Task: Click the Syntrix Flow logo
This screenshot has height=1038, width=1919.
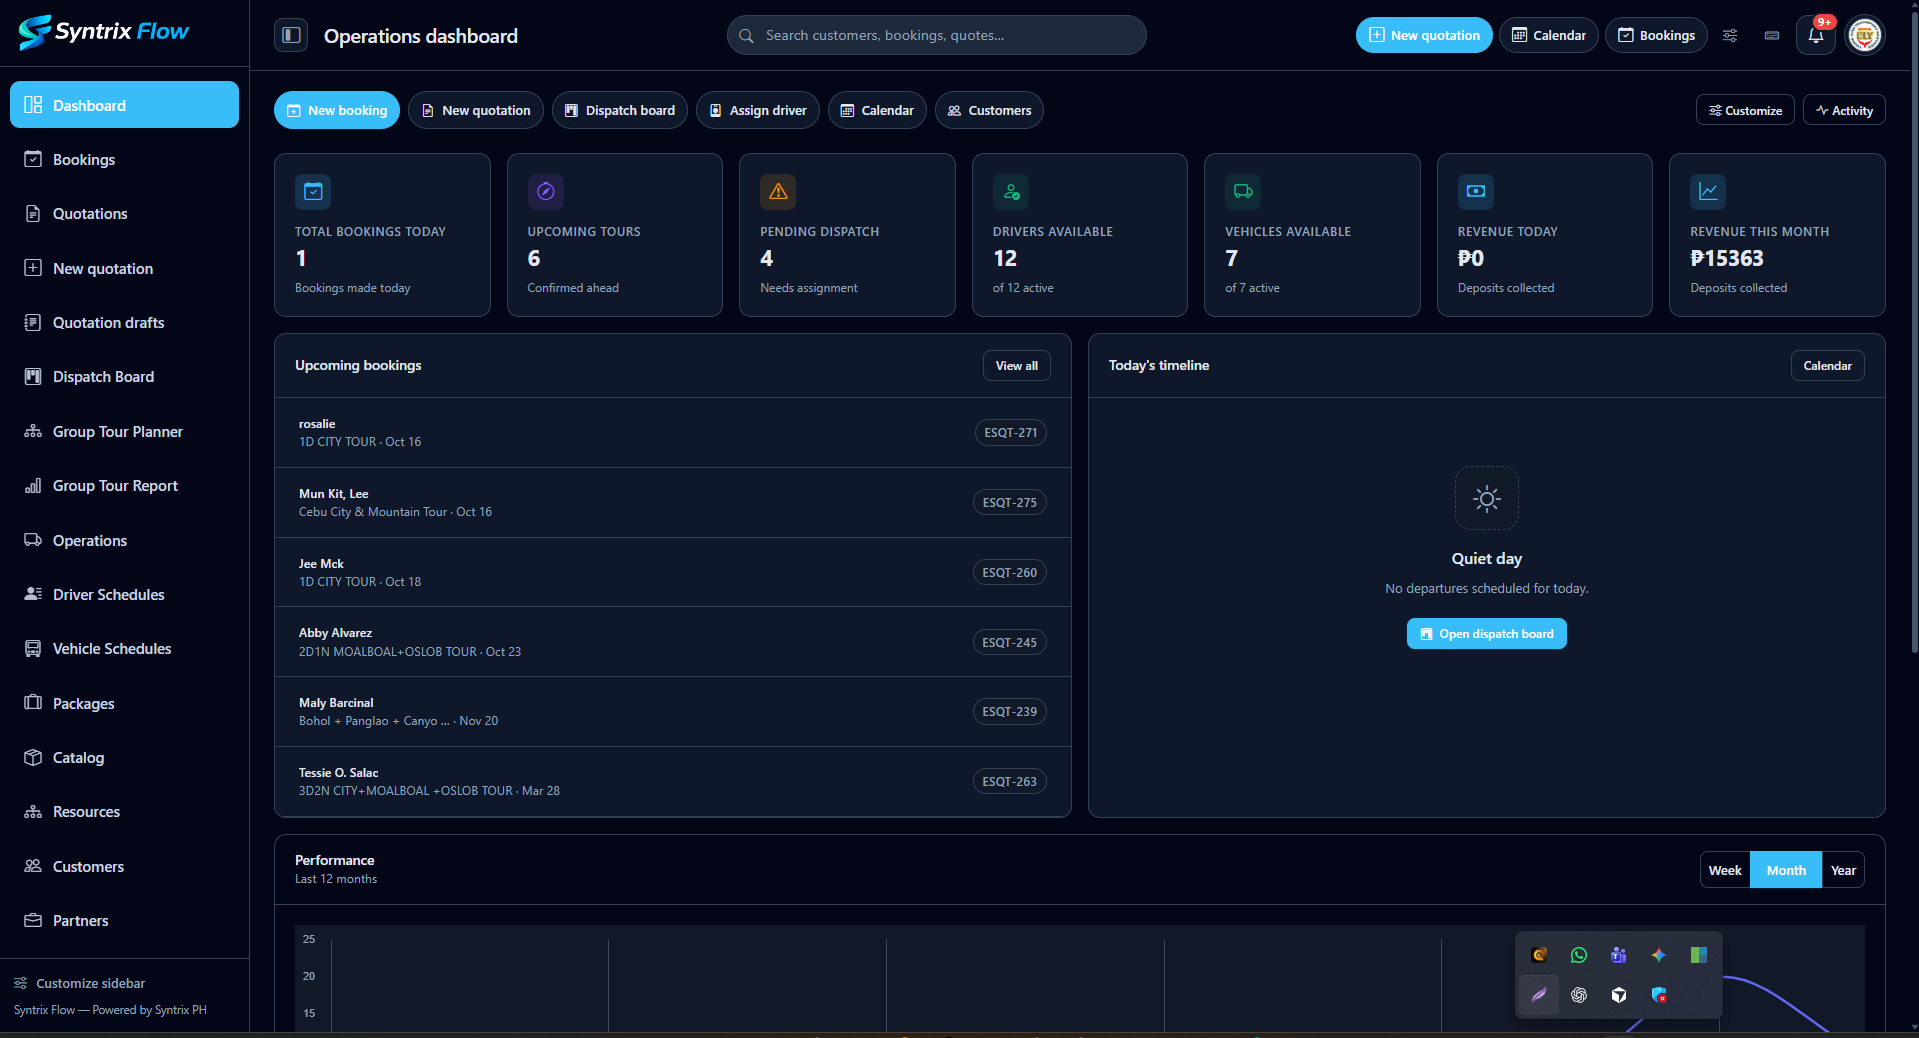Action: [103, 32]
